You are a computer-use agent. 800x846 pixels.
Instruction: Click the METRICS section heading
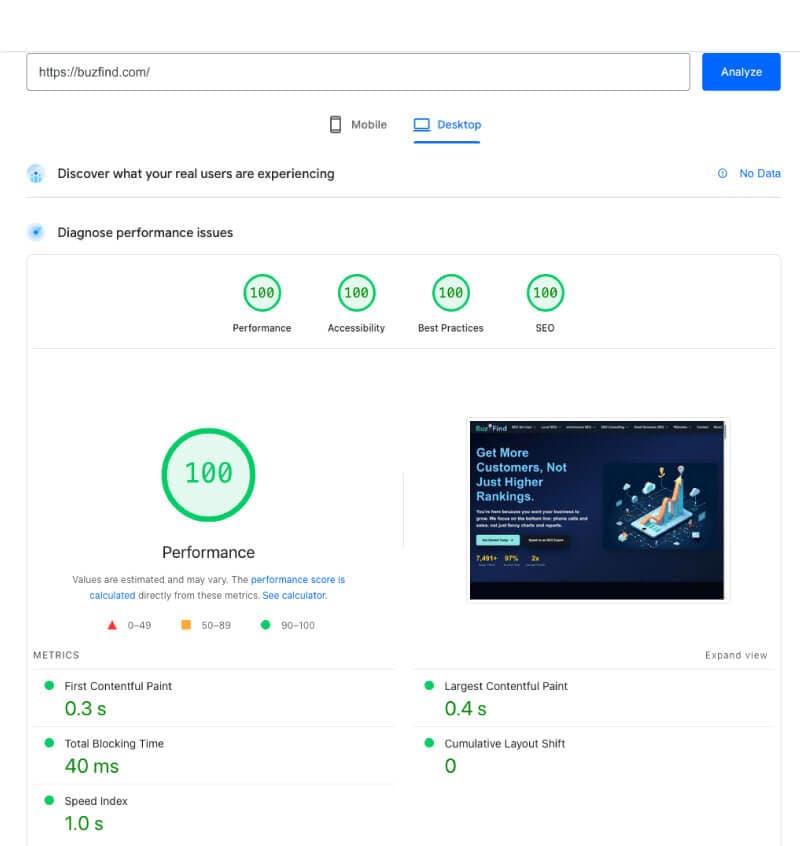click(x=56, y=655)
